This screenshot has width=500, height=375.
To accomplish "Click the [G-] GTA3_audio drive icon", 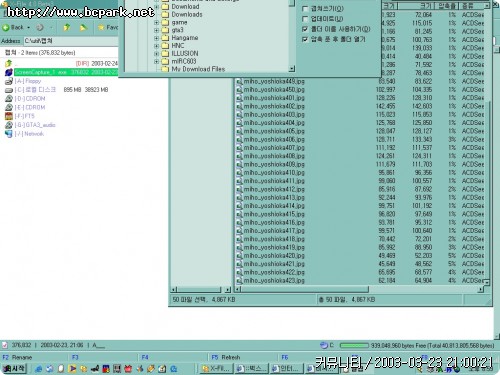I will tap(9, 125).
